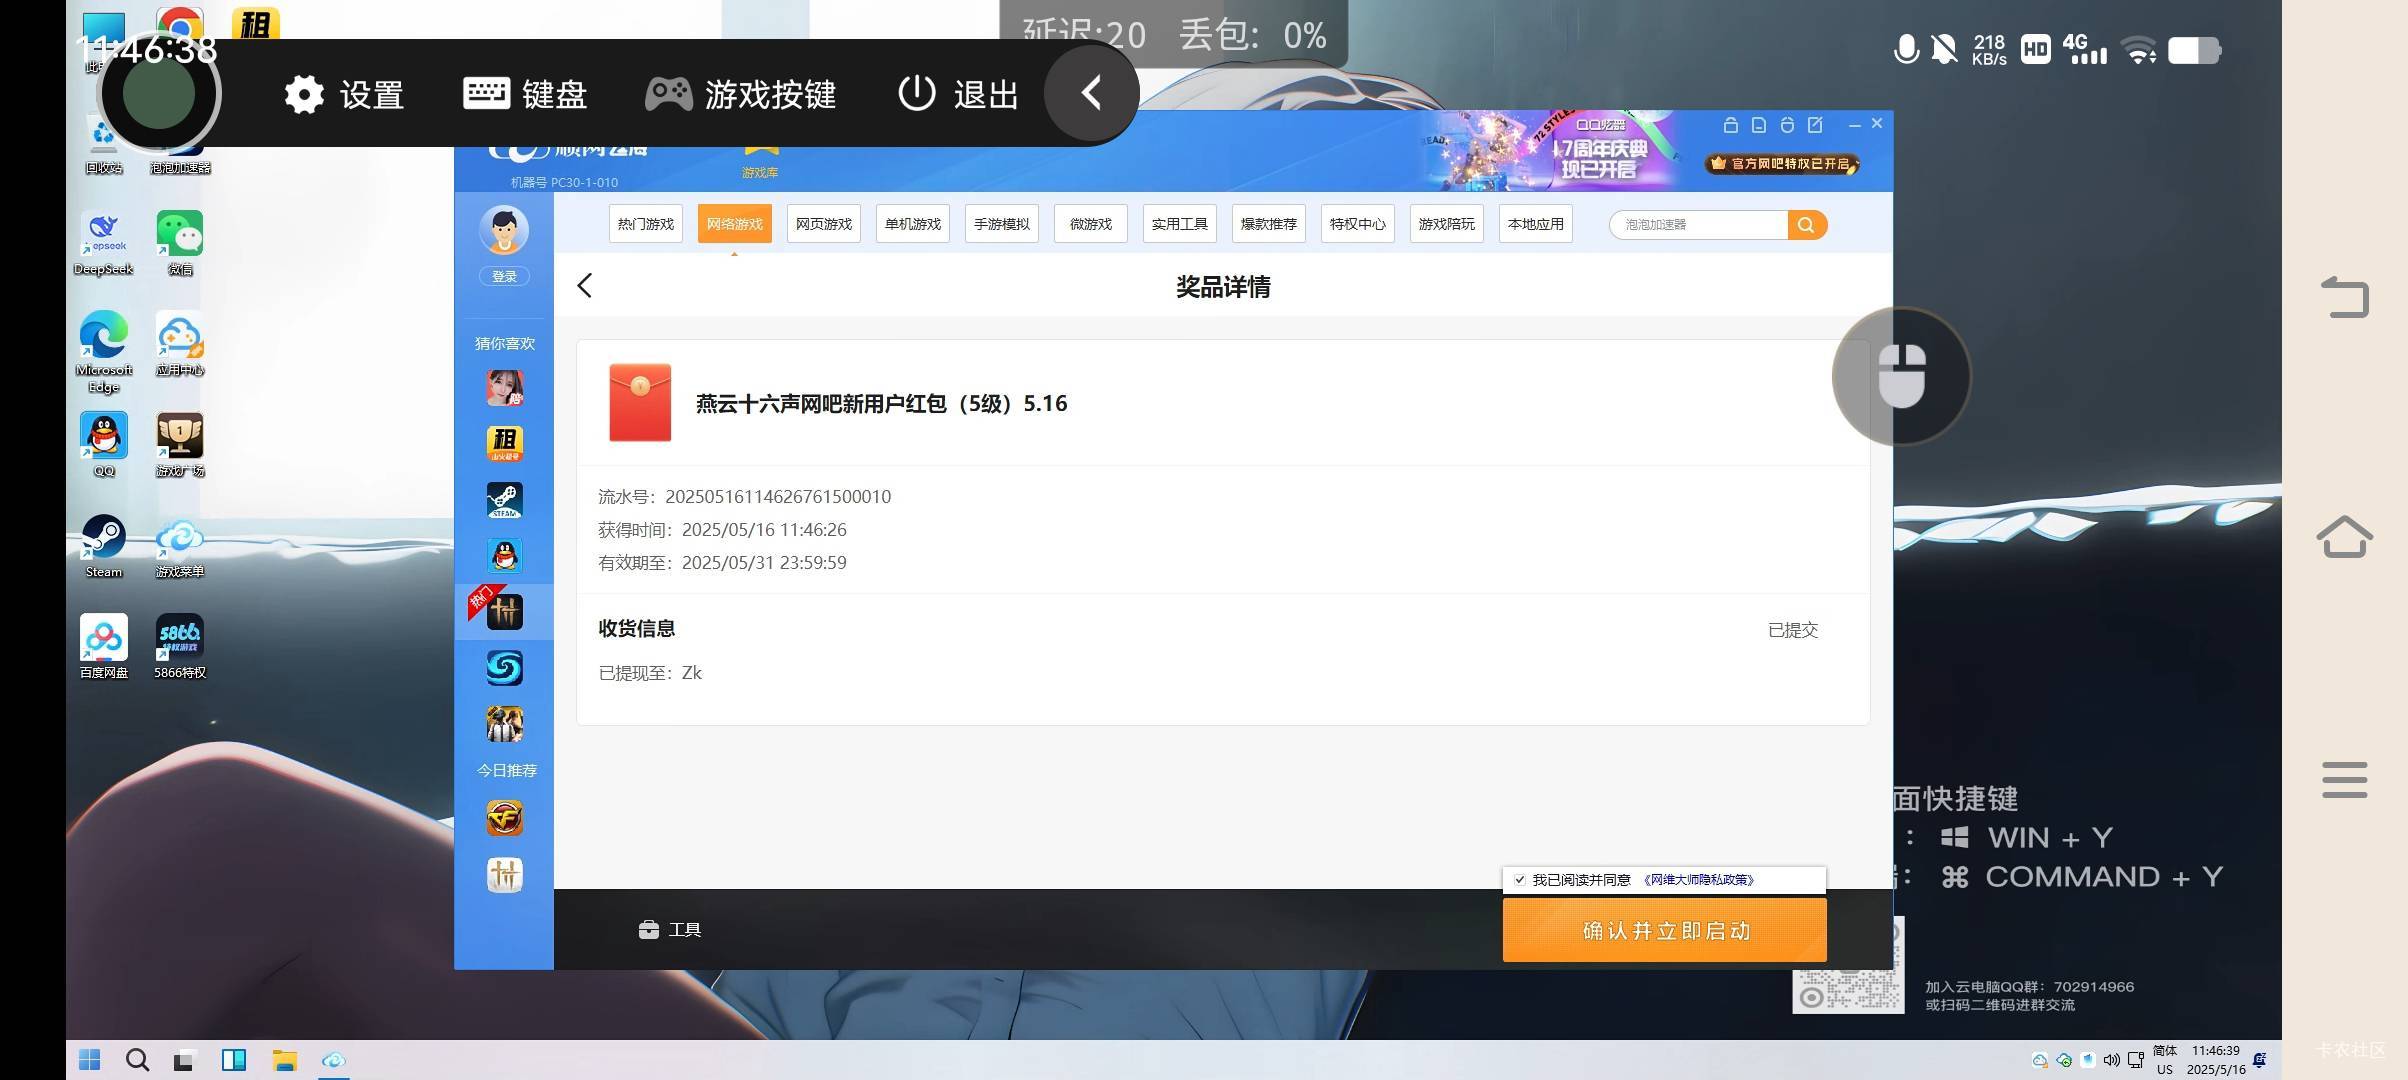Image resolution: width=2408 pixels, height=1080 pixels.
Task: Open the 实用工具 tab
Action: pos(1179,224)
